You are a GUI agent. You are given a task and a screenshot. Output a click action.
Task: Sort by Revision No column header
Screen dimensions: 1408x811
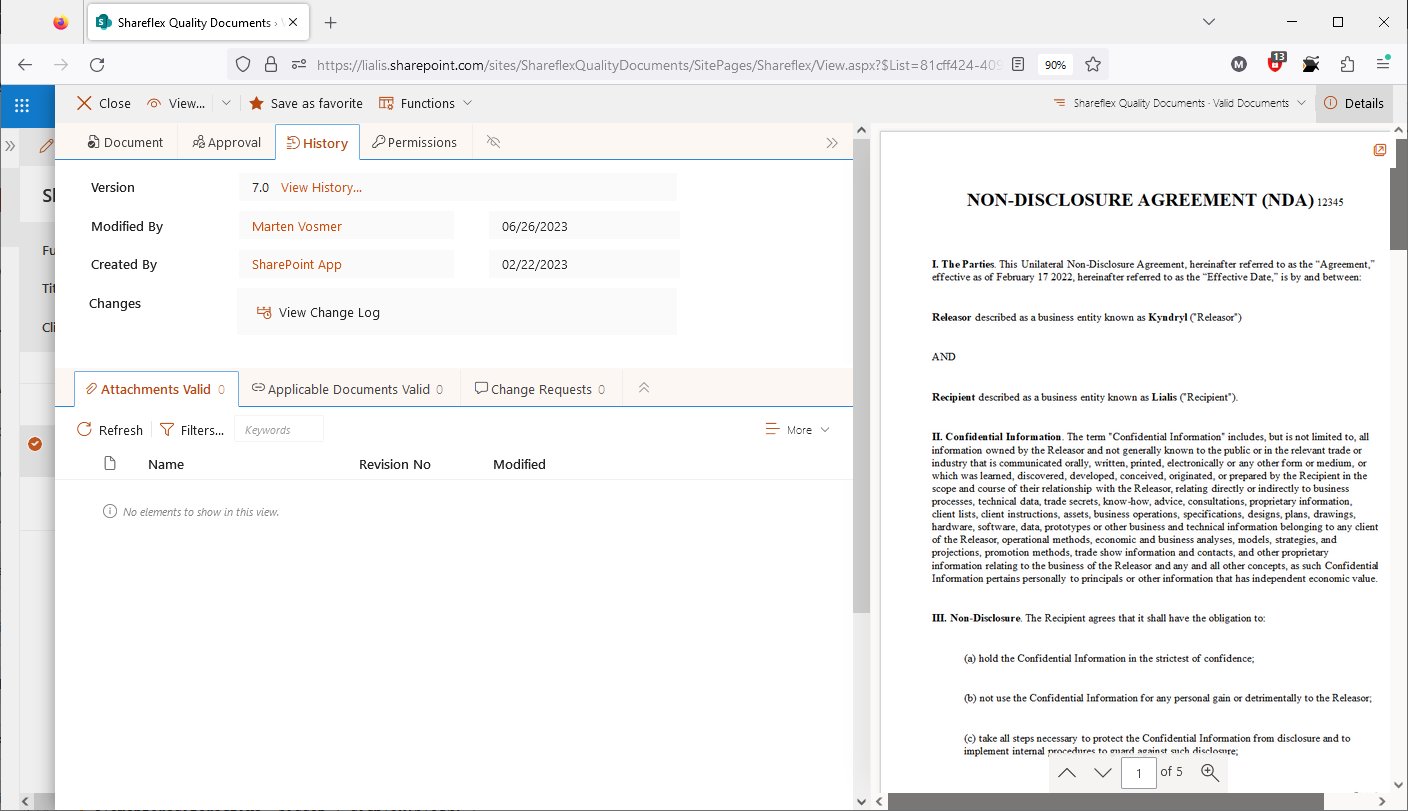coord(395,464)
